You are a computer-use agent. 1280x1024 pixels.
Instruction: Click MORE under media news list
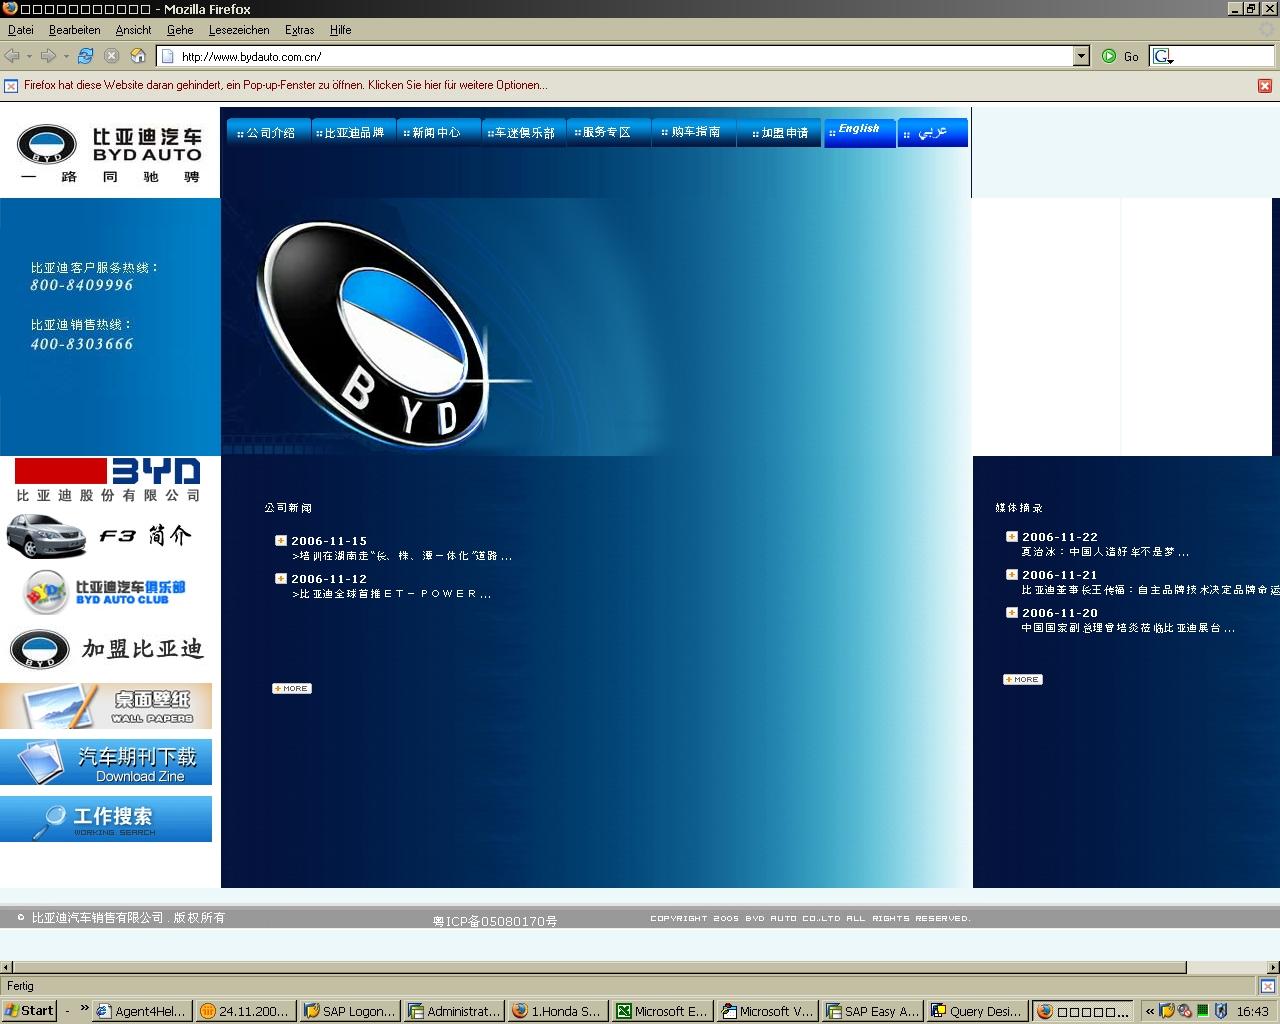tap(1022, 679)
